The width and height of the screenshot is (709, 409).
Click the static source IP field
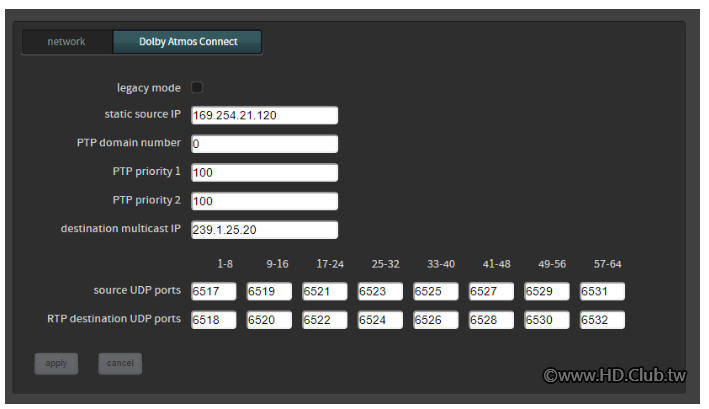265,115
